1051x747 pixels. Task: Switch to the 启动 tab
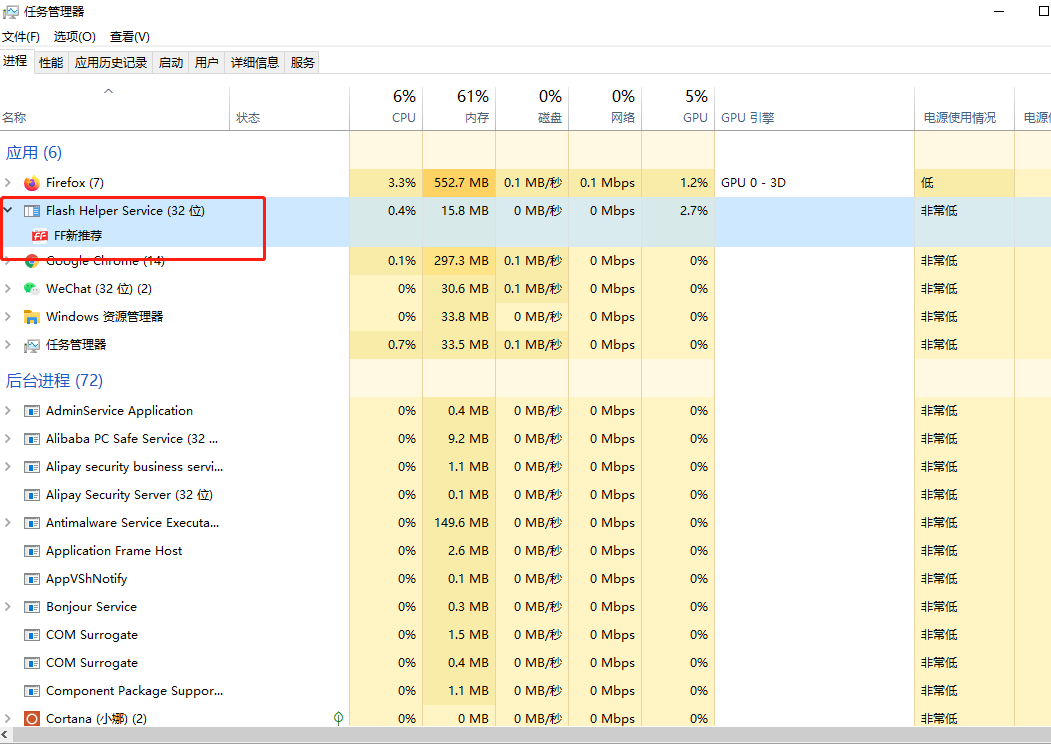tap(171, 62)
